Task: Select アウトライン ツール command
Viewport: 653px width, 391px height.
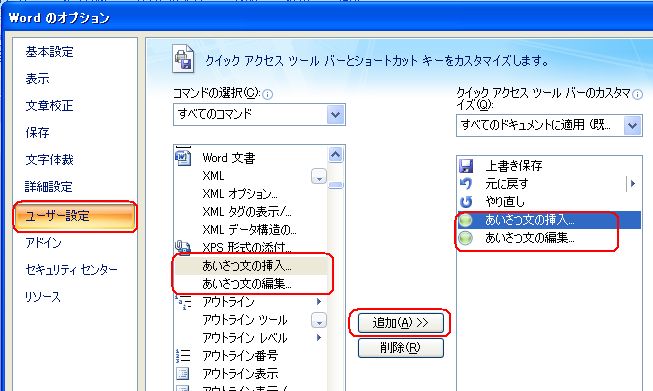Action: pos(244,320)
